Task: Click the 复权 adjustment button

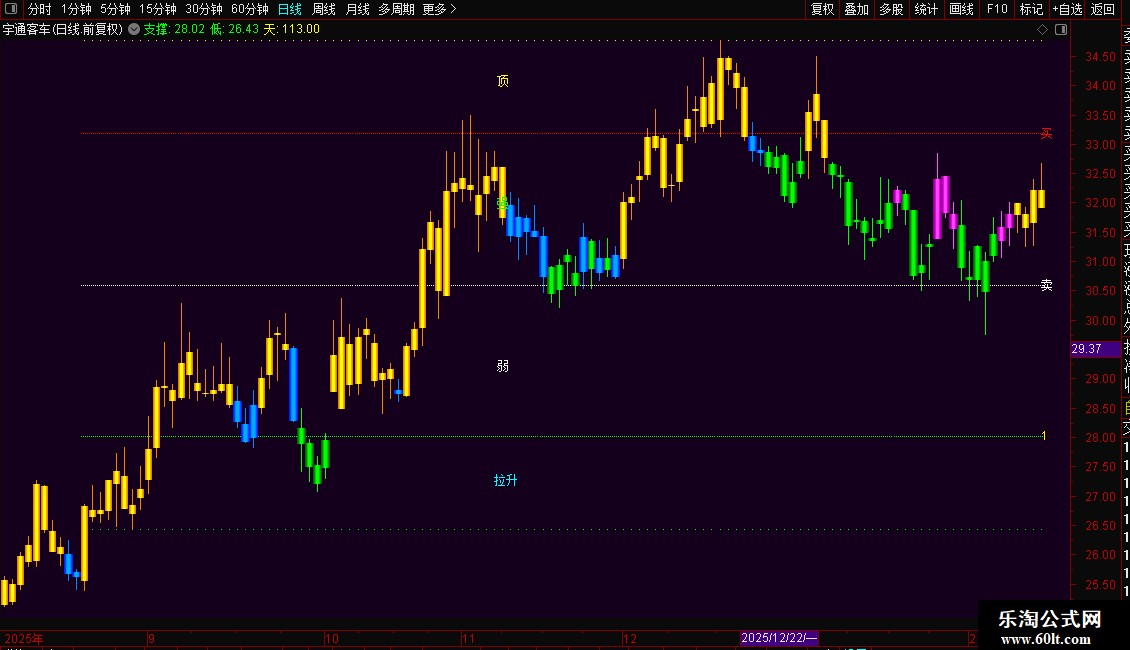Action: [822, 9]
